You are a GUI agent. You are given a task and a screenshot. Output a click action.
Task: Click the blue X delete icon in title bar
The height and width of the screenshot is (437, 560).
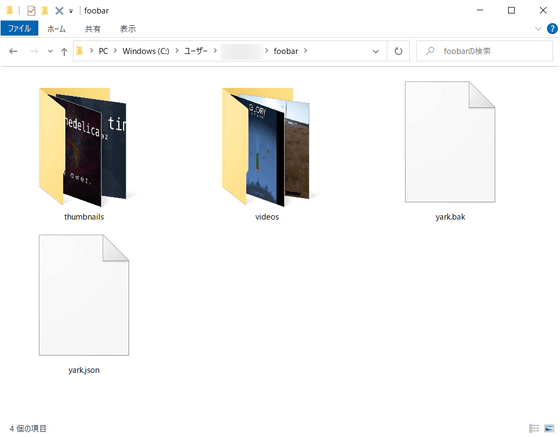(59, 11)
